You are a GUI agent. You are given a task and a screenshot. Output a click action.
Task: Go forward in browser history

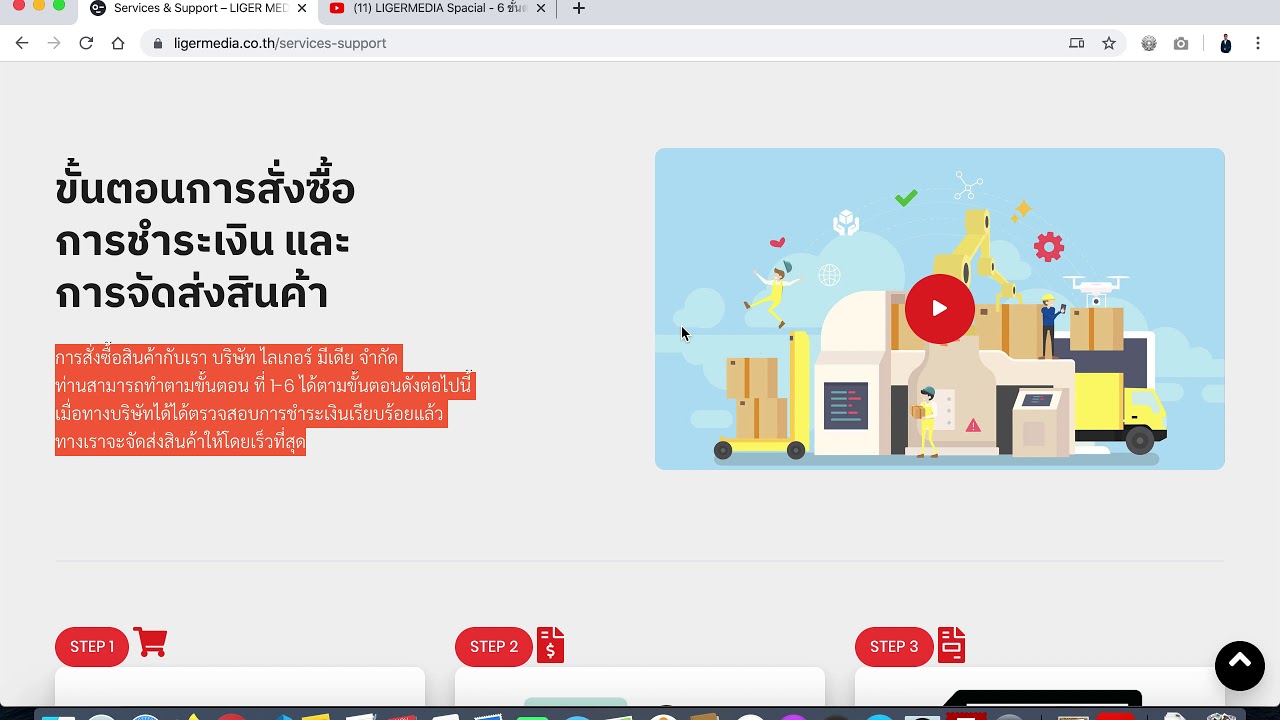[54, 43]
